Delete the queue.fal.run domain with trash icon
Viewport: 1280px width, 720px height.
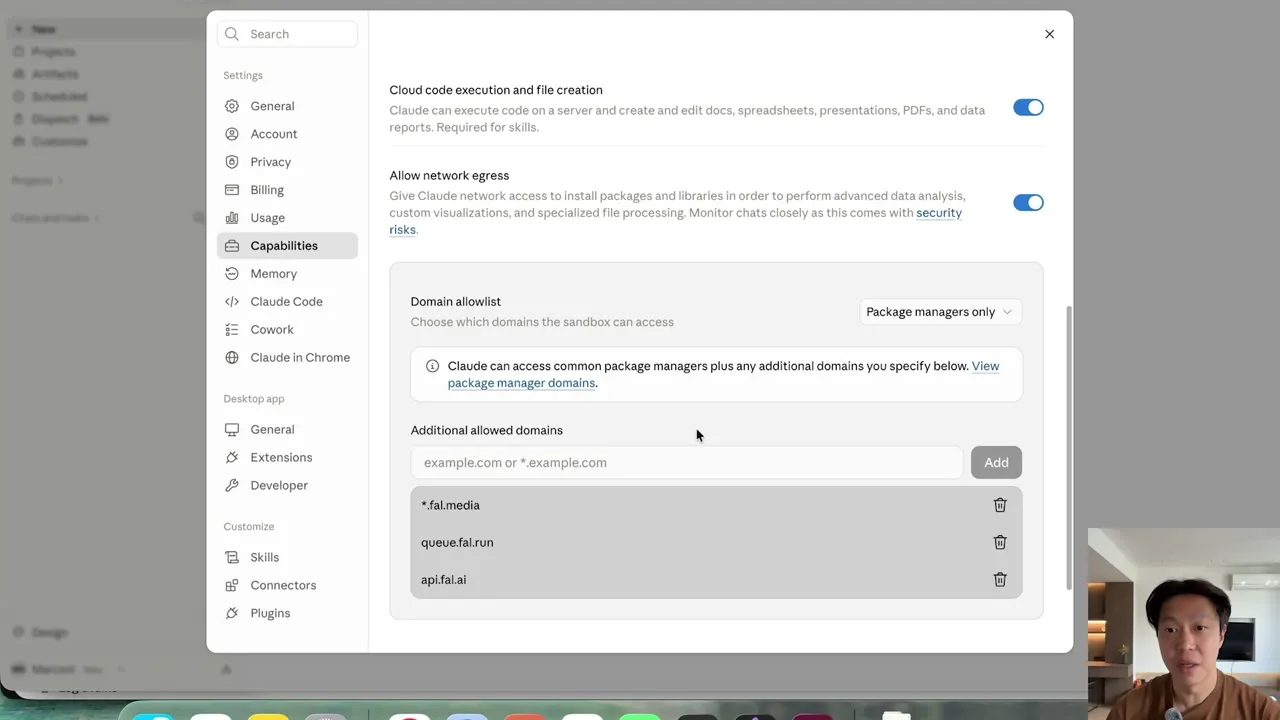point(1000,542)
